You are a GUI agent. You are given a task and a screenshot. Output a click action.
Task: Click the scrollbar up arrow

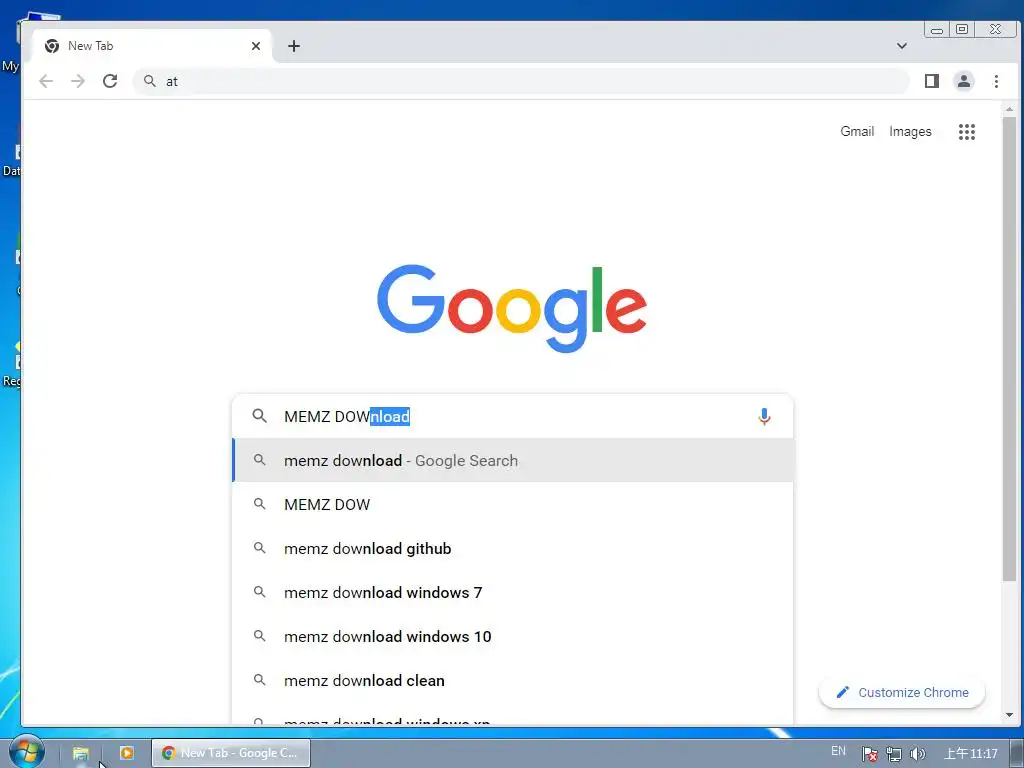(1009, 109)
